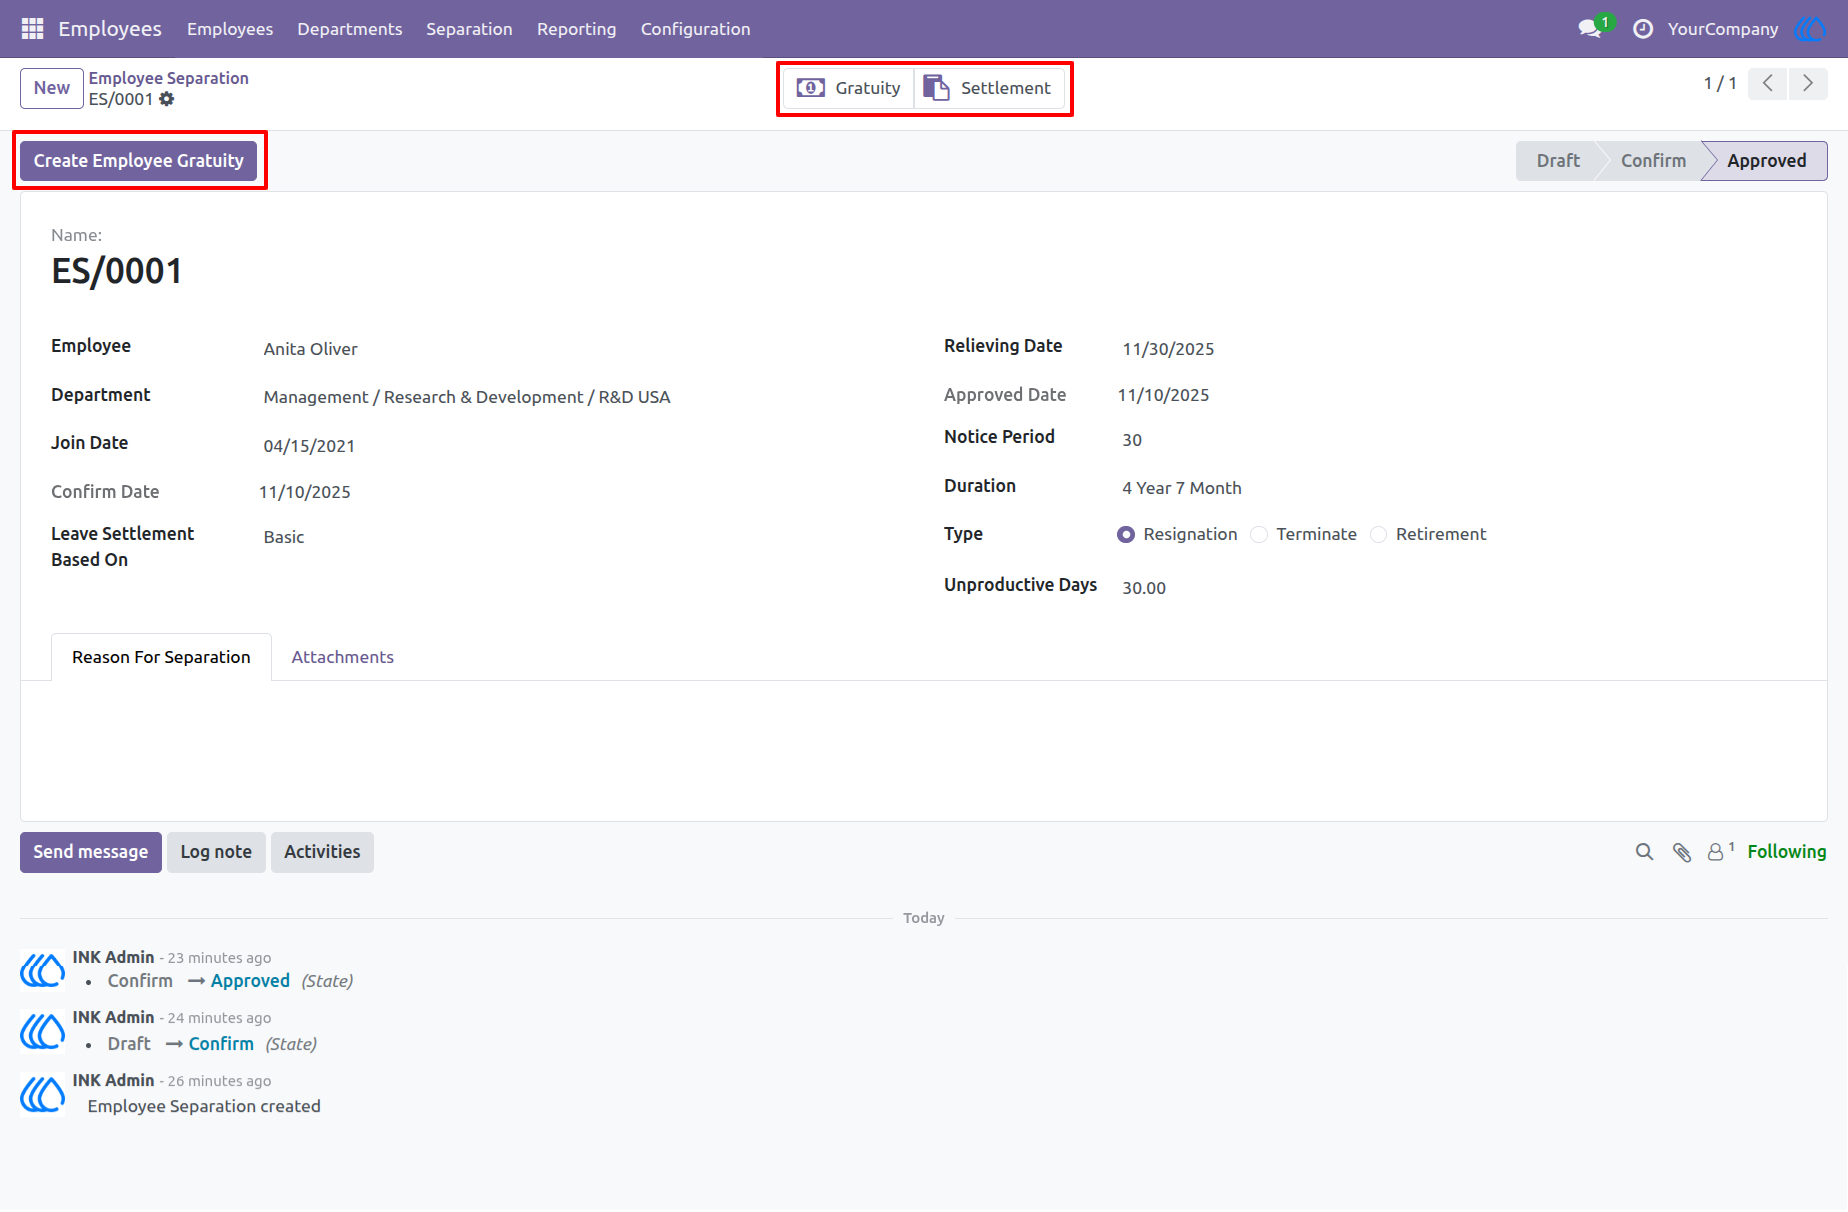The width and height of the screenshot is (1848, 1212).
Task: Go to previous record arrow
Action: tap(1768, 84)
